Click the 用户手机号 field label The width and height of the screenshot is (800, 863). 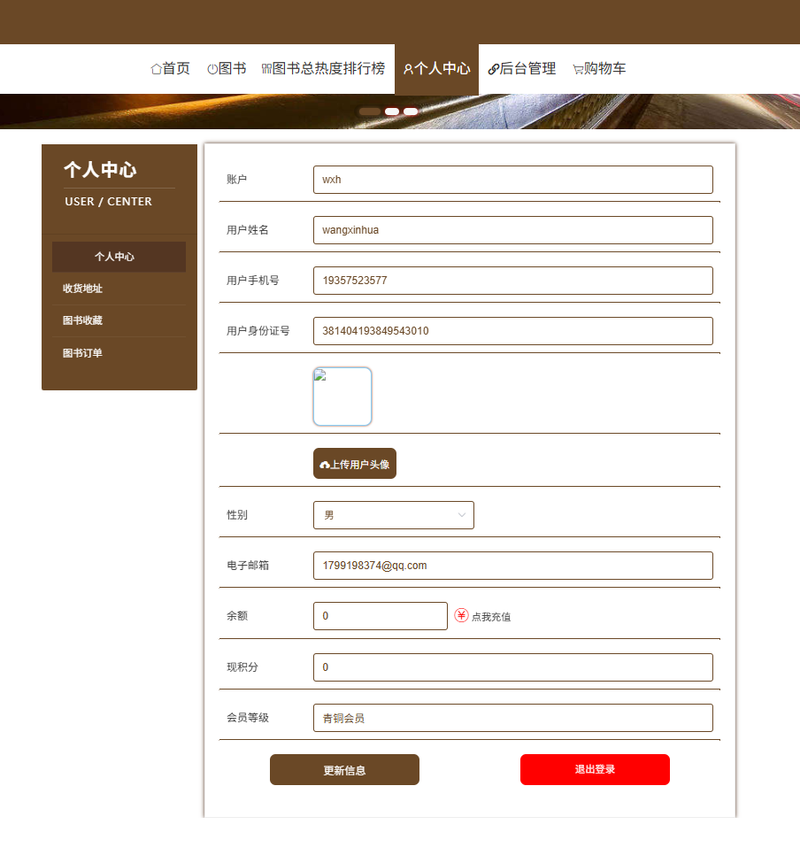(253, 281)
